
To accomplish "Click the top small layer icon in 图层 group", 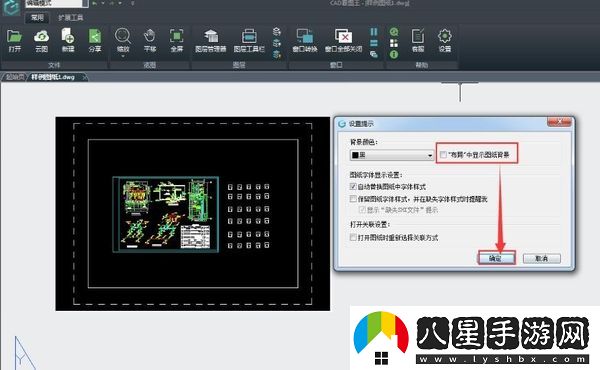I will click(x=277, y=31).
